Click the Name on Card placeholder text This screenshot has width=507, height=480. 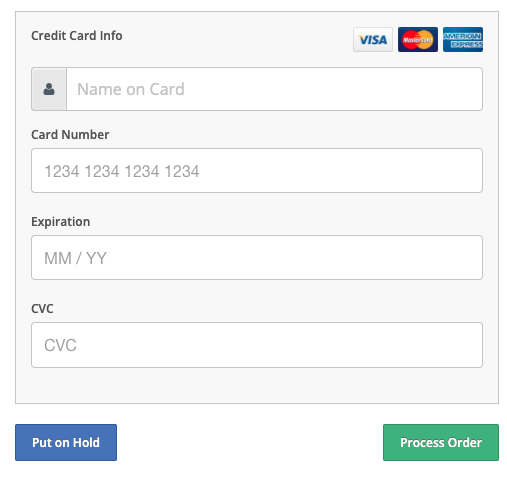pyautogui.click(x=131, y=89)
